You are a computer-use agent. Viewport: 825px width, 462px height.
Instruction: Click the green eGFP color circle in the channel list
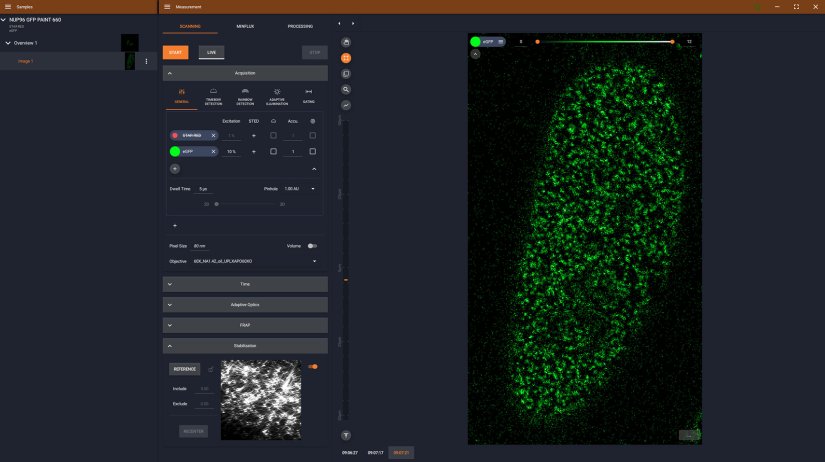click(175, 152)
